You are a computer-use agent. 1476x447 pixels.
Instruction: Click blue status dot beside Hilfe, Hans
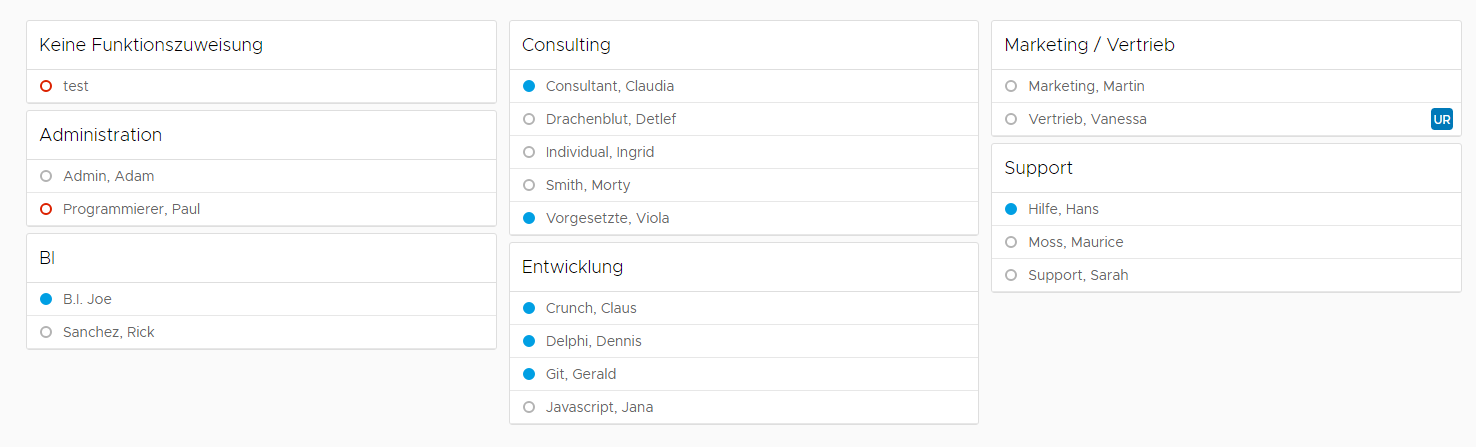(1011, 210)
